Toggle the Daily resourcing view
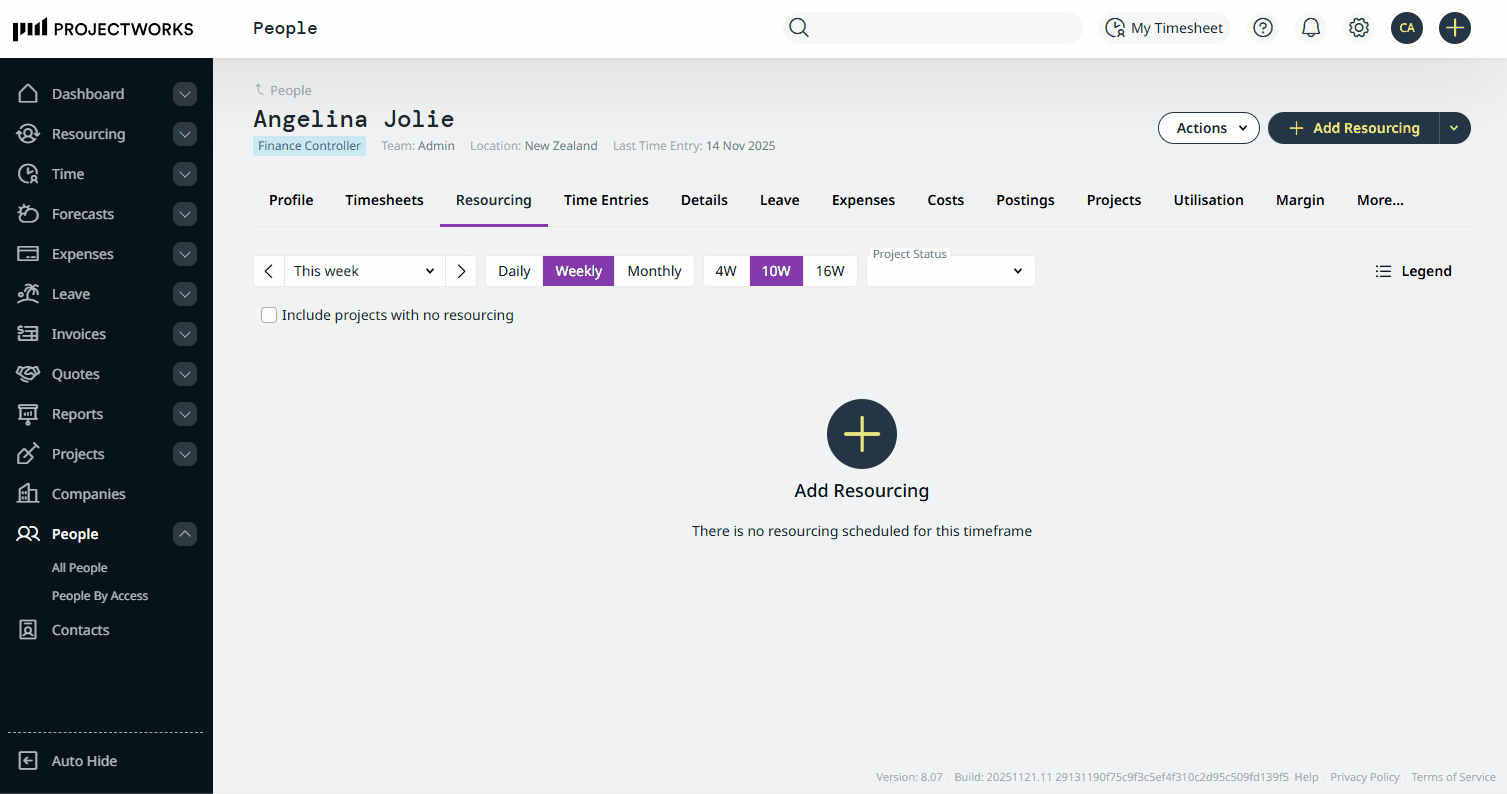This screenshot has width=1507, height=794. 514,270
